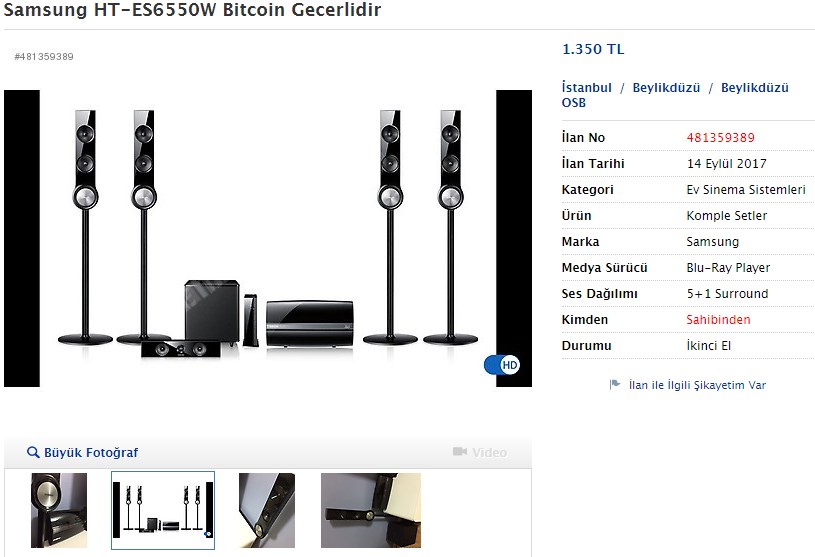Open İlan ile İlgili Şikayetim Var link

697,385
